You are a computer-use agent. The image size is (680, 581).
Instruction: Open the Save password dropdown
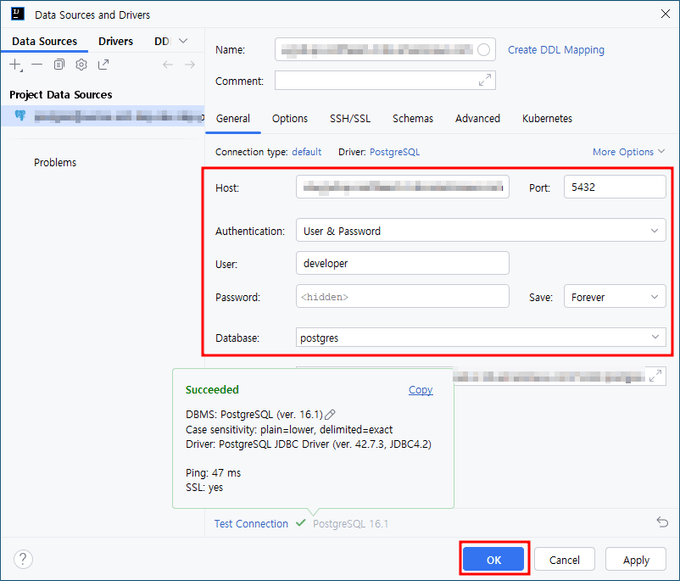(x=614, y=297)
